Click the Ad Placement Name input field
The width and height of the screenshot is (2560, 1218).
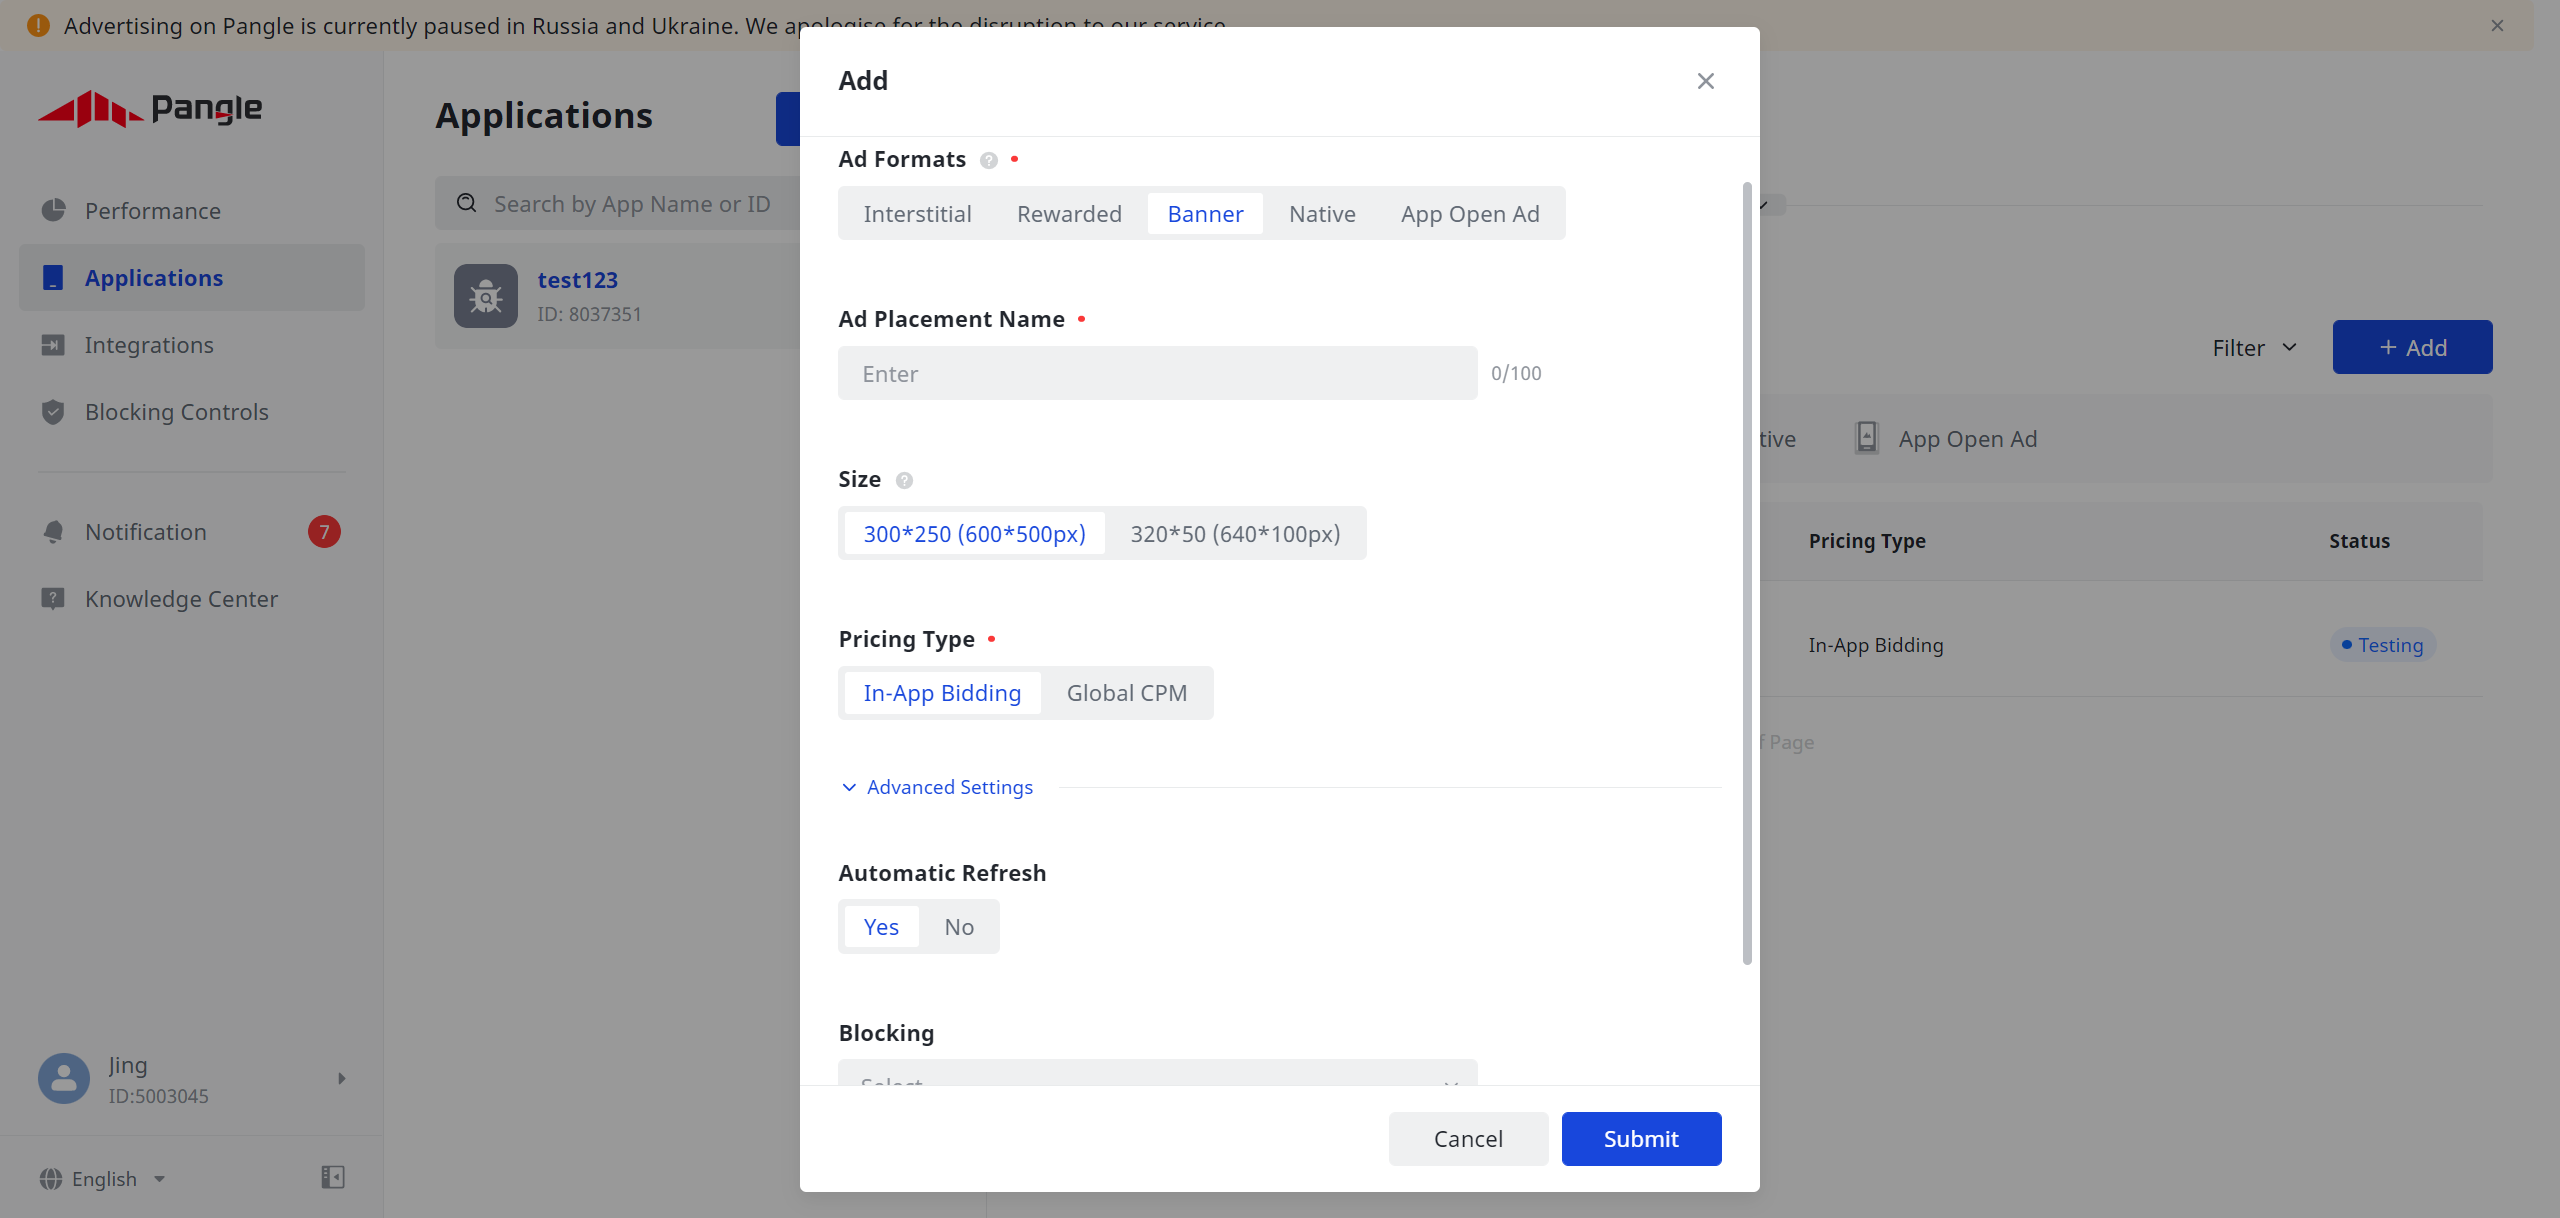coord(1157,373)
